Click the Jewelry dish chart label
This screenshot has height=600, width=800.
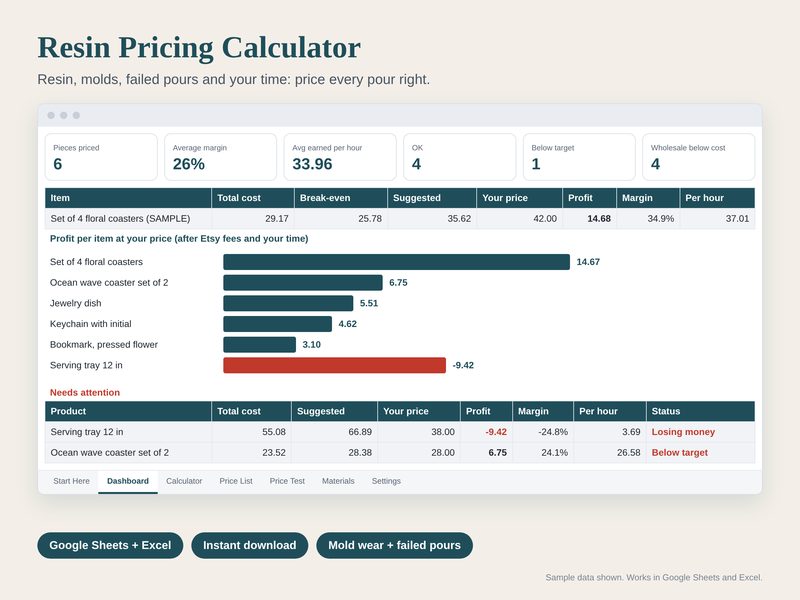tap(76, 303)
